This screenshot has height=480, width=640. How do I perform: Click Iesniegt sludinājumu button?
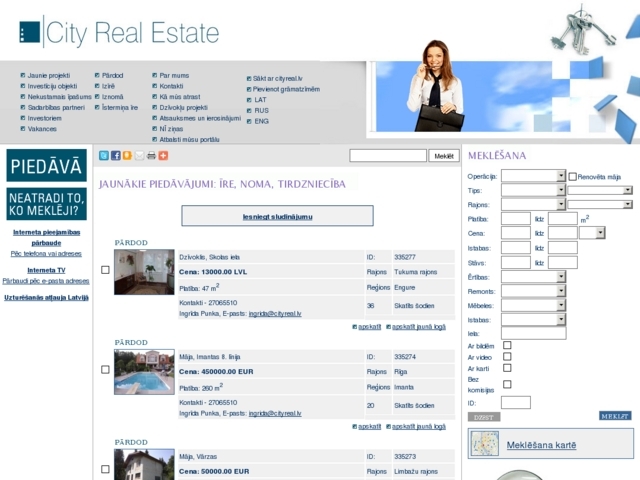277,216
